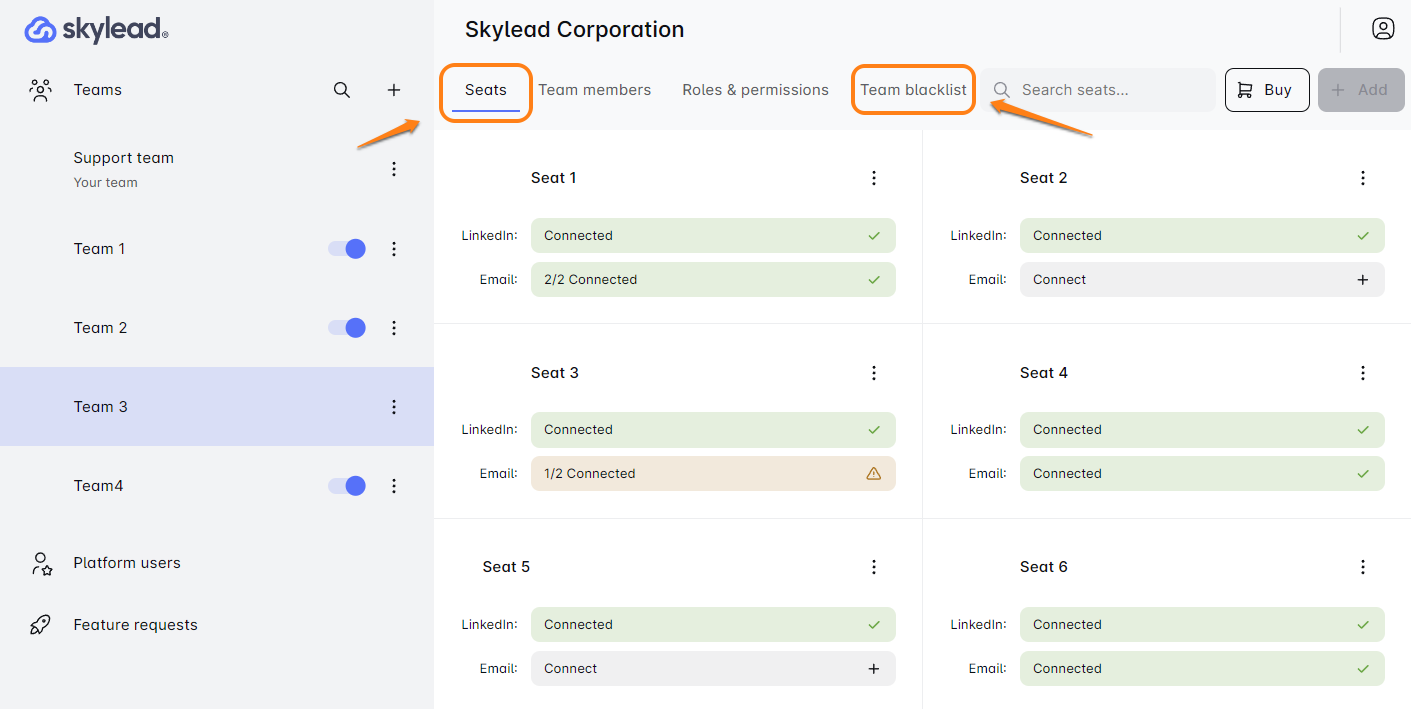Open Feature requests rocket item
Image resolution: width=1411 pixels, height=709 pixels.
coord(135,625)
